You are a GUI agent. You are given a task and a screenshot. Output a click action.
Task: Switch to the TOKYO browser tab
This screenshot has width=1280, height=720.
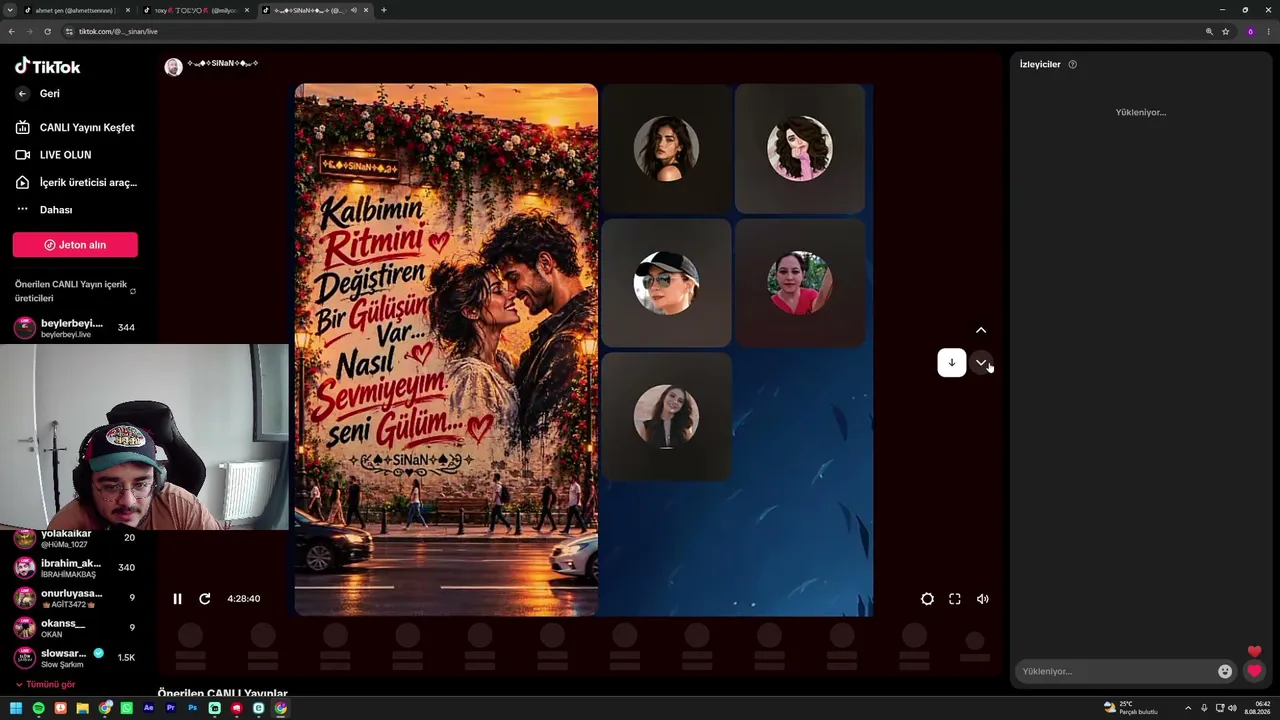[x=196, y=10]
